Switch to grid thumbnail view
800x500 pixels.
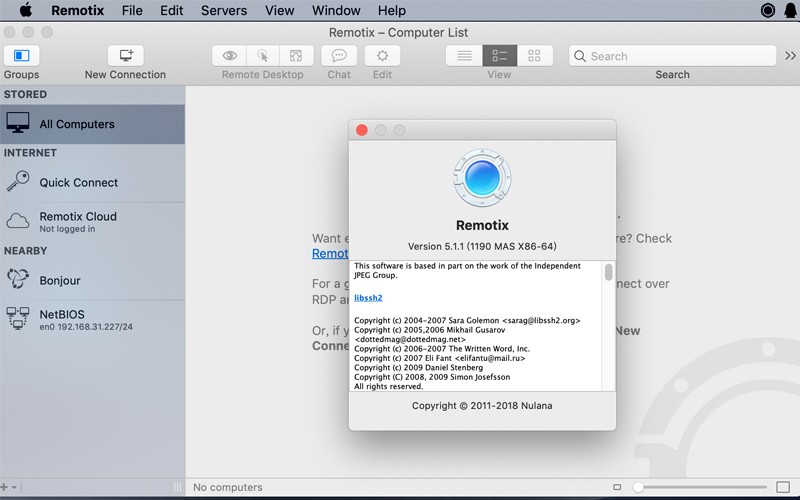534,56
